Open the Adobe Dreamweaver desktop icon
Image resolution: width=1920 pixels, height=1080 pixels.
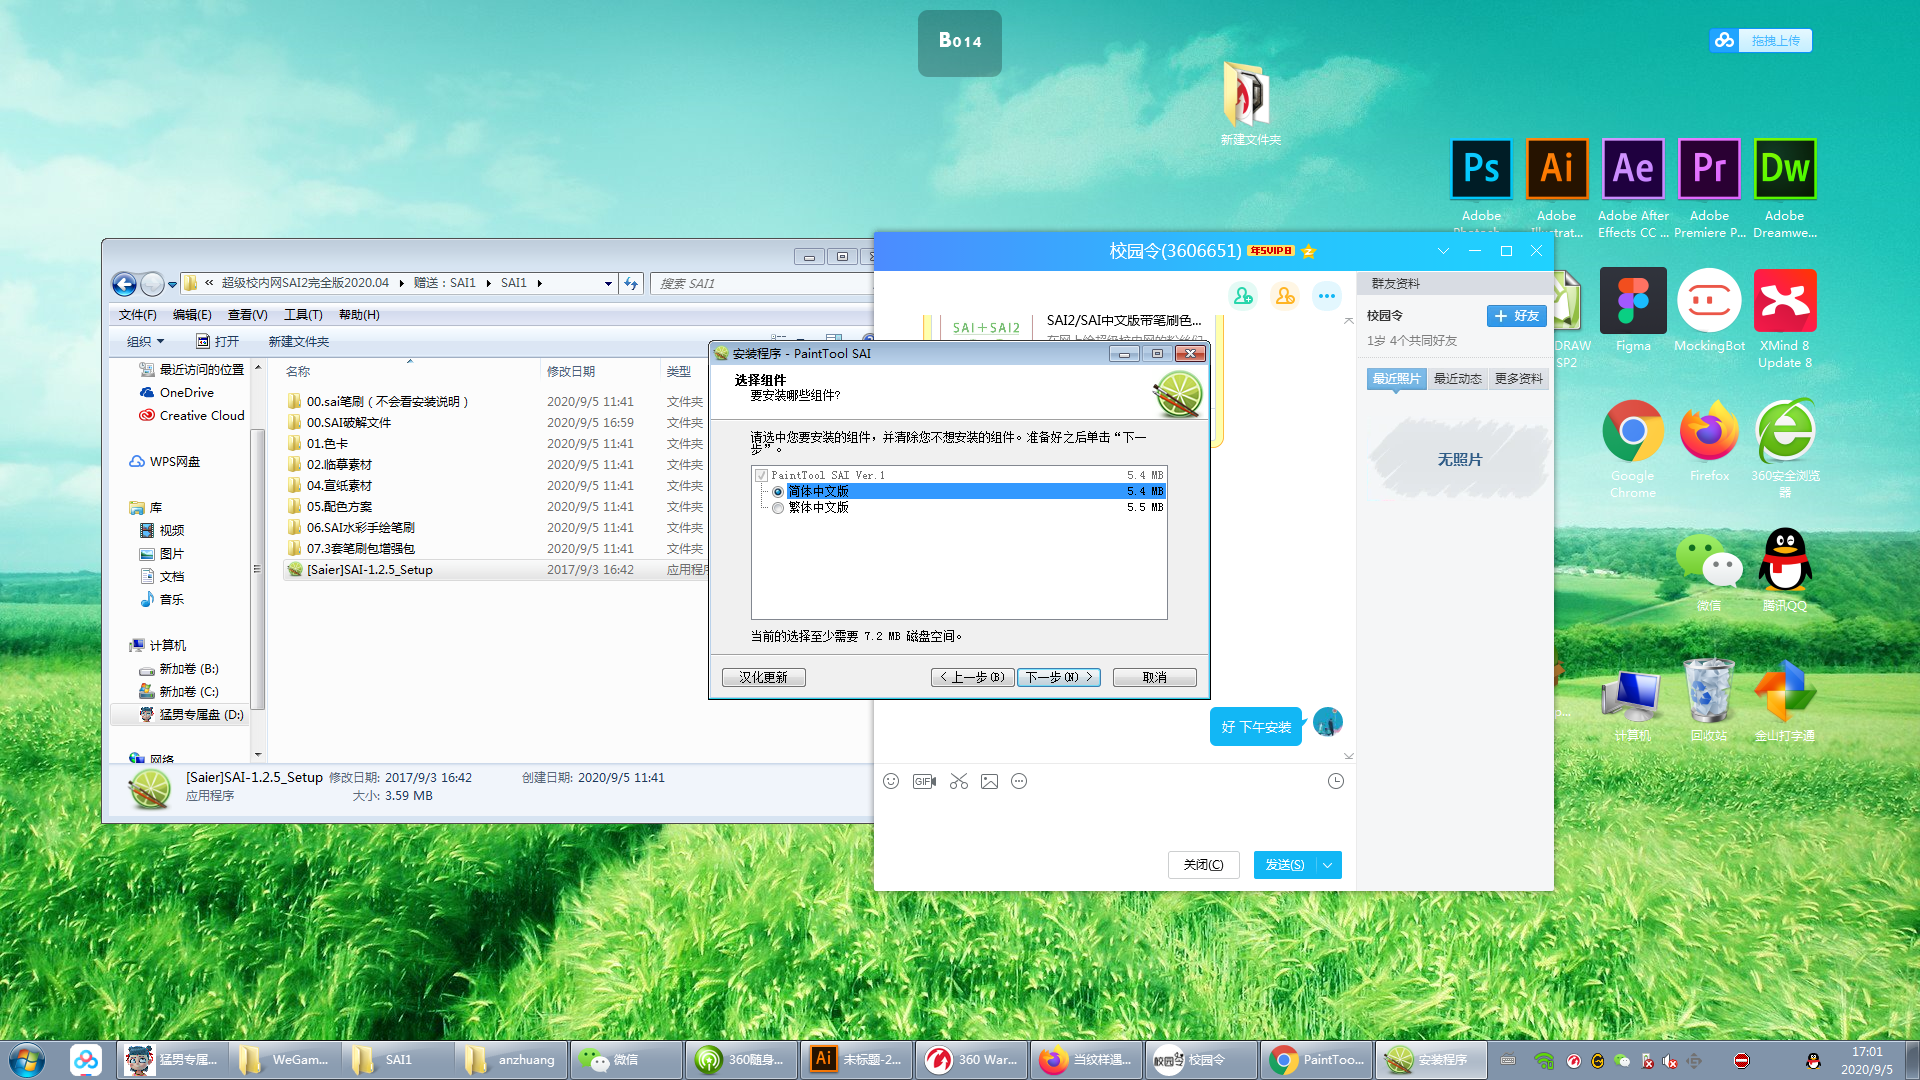pyautogui.click(x=1785, y=170)
